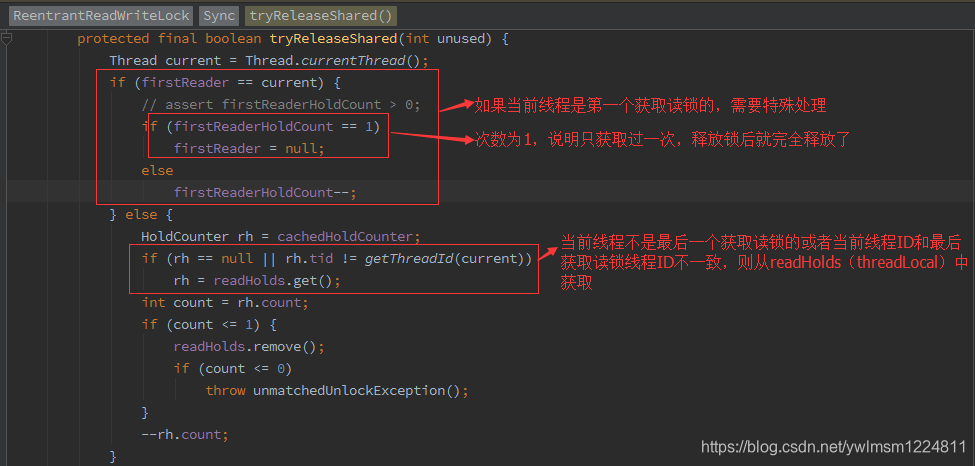Click the 'unused' parameter name

(x=461, y=39)
